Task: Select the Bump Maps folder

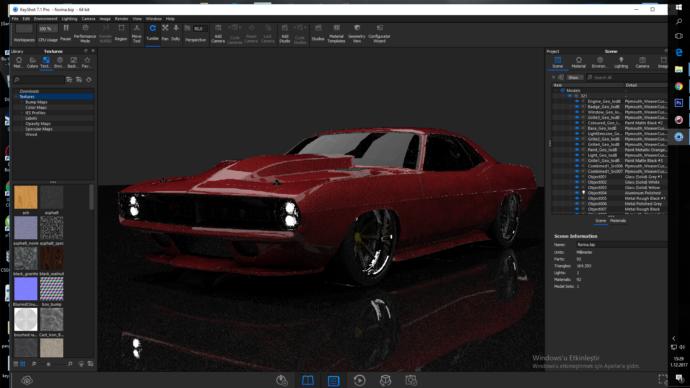Action: coord(36,102)
